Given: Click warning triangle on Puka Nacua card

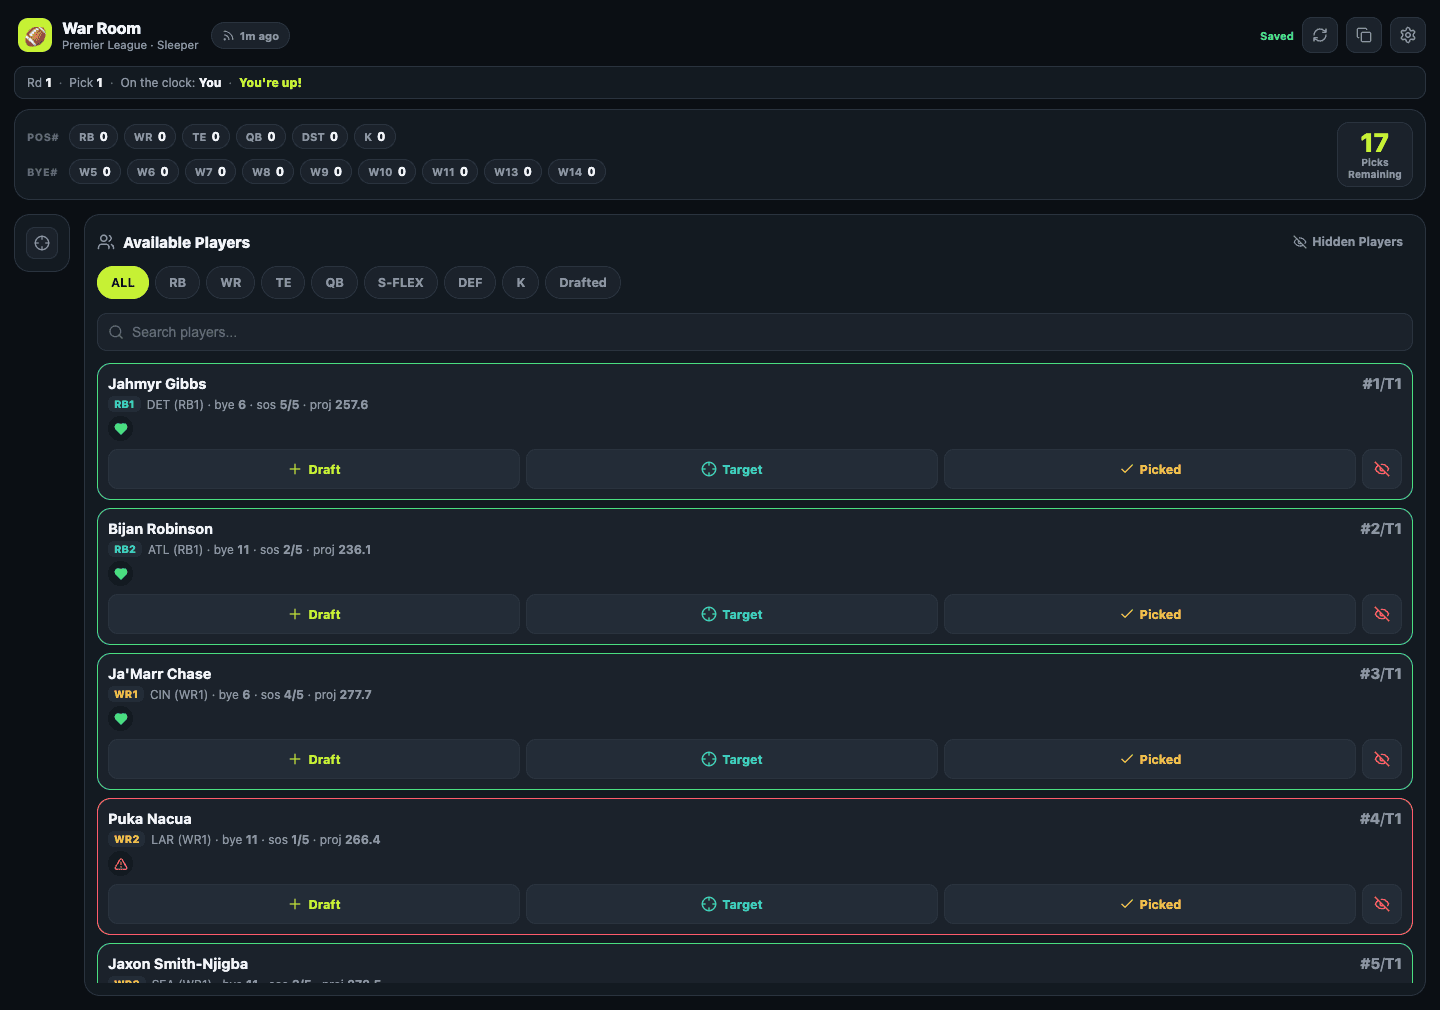Looking at the screenshot, I should tap(121, 864).
